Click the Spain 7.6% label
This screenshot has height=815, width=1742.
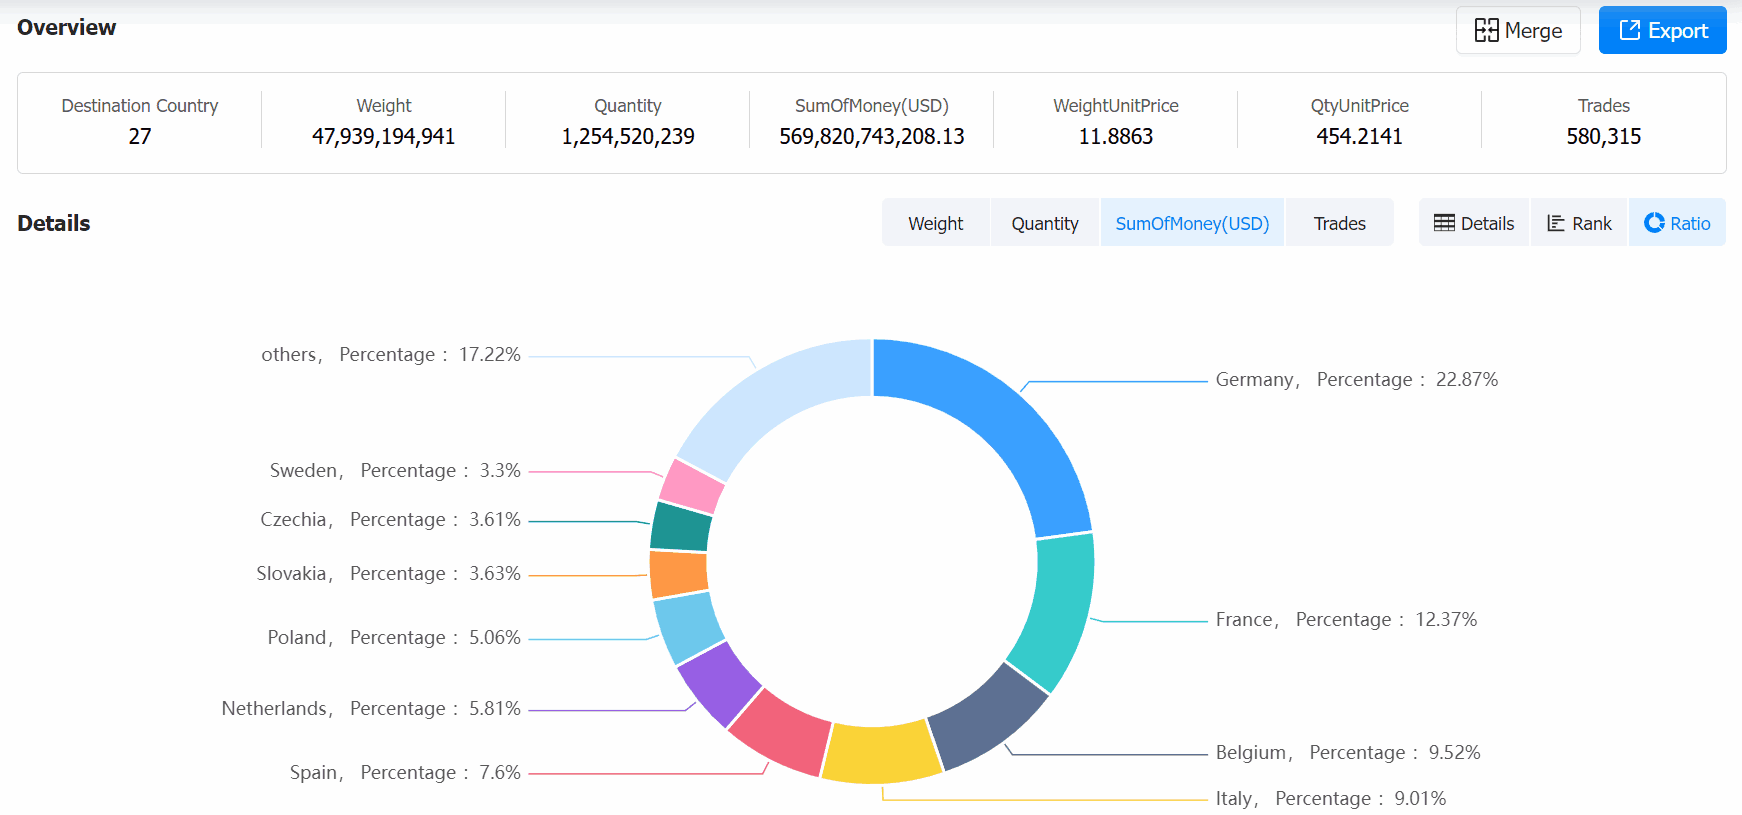[x=405, y=773]
